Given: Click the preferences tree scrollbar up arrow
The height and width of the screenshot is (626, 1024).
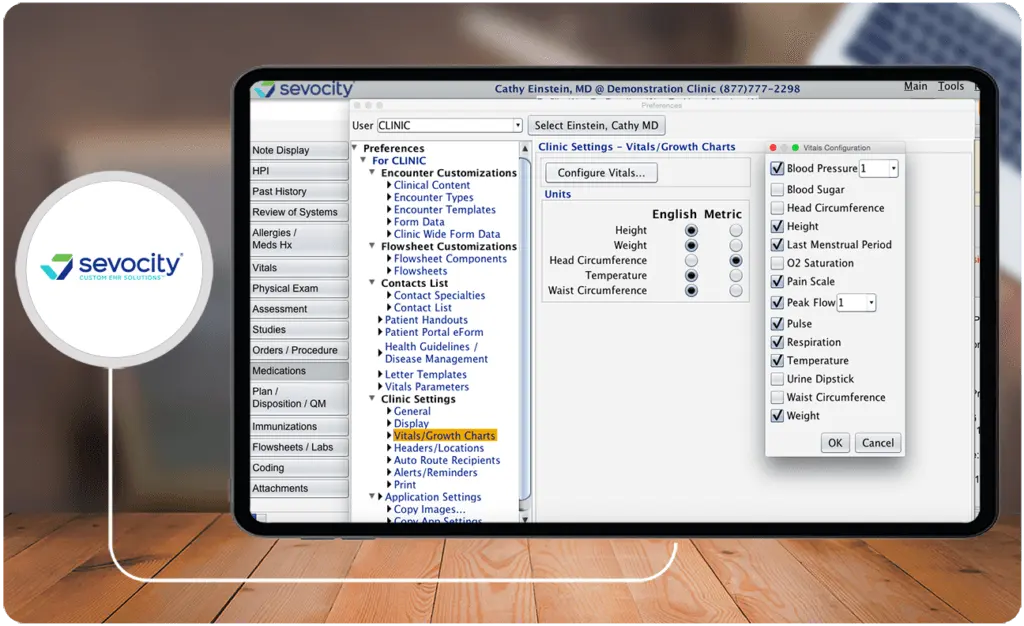Looking at the screenshot, I should click(525, 149).
